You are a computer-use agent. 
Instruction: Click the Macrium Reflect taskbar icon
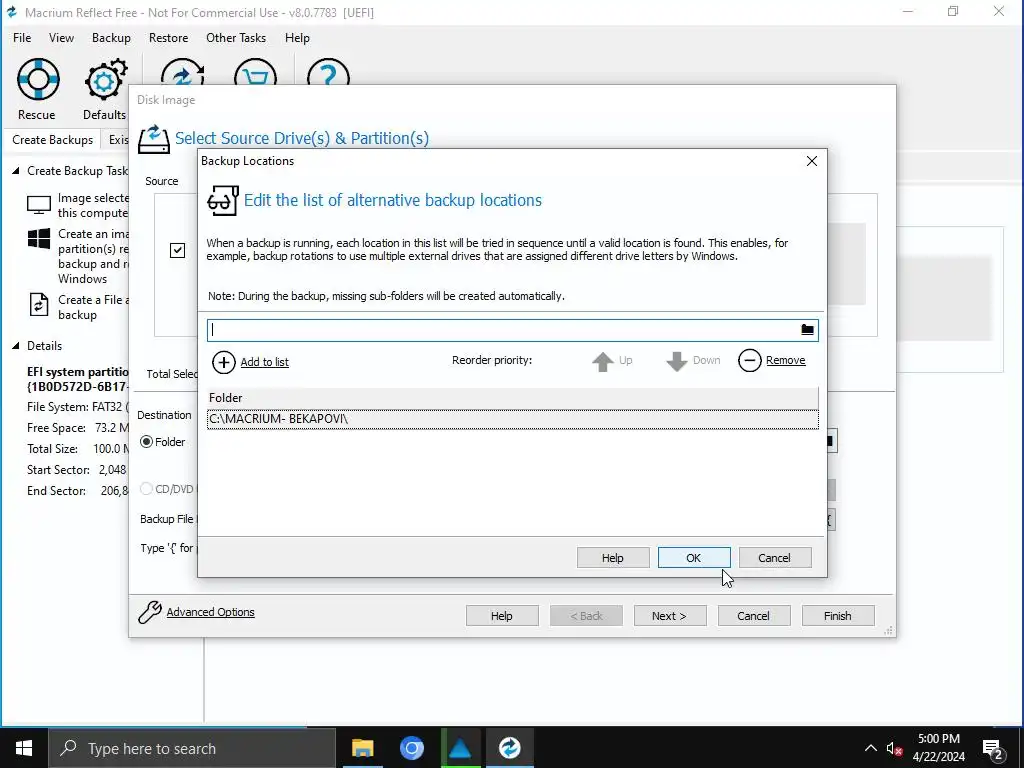coord(509,748)
